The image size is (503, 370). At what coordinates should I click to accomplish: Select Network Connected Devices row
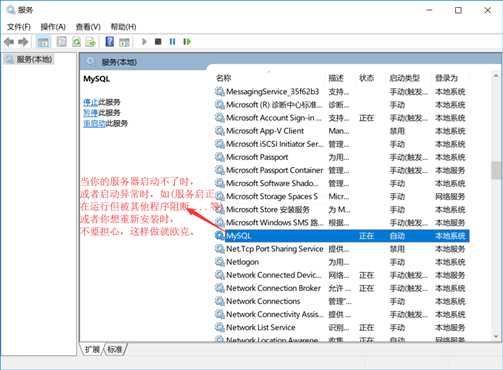coord(342,275)
